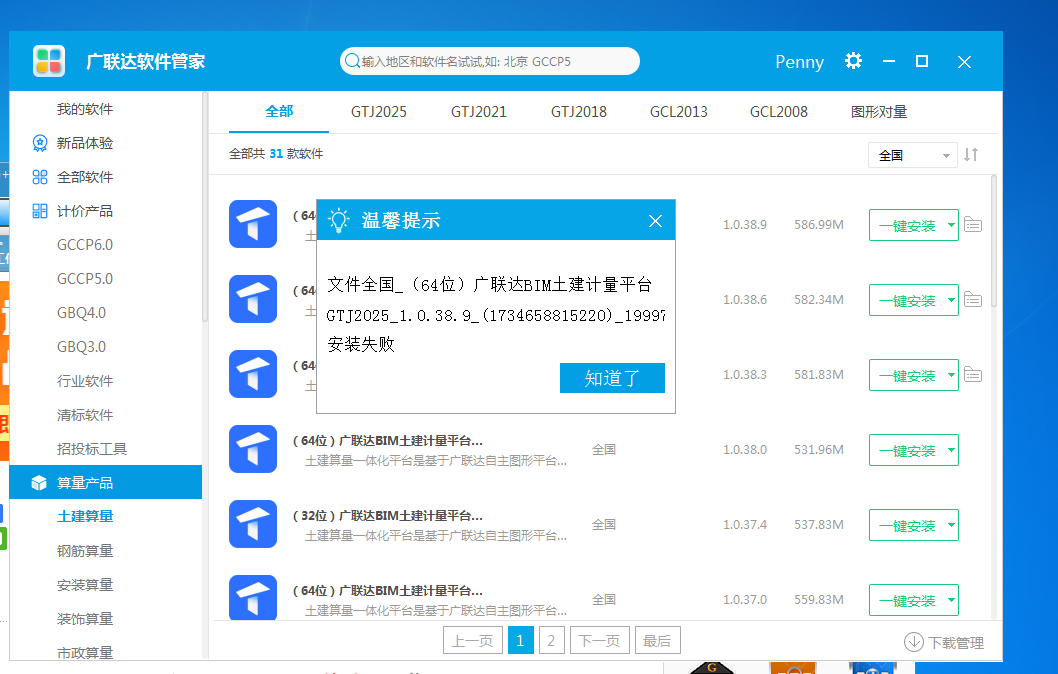Click app icon of version 1.0.38.6 row

253,299
